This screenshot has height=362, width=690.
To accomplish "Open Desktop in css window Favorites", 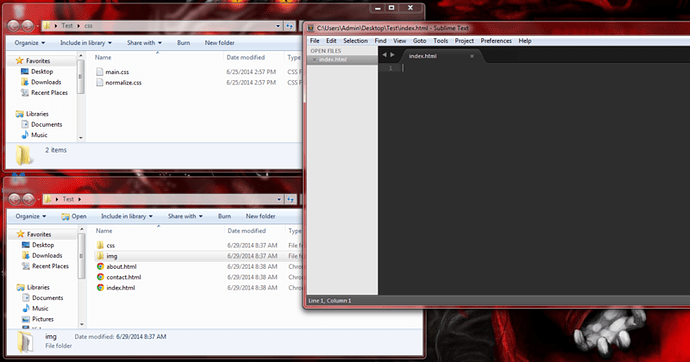I will click(42, 72).
